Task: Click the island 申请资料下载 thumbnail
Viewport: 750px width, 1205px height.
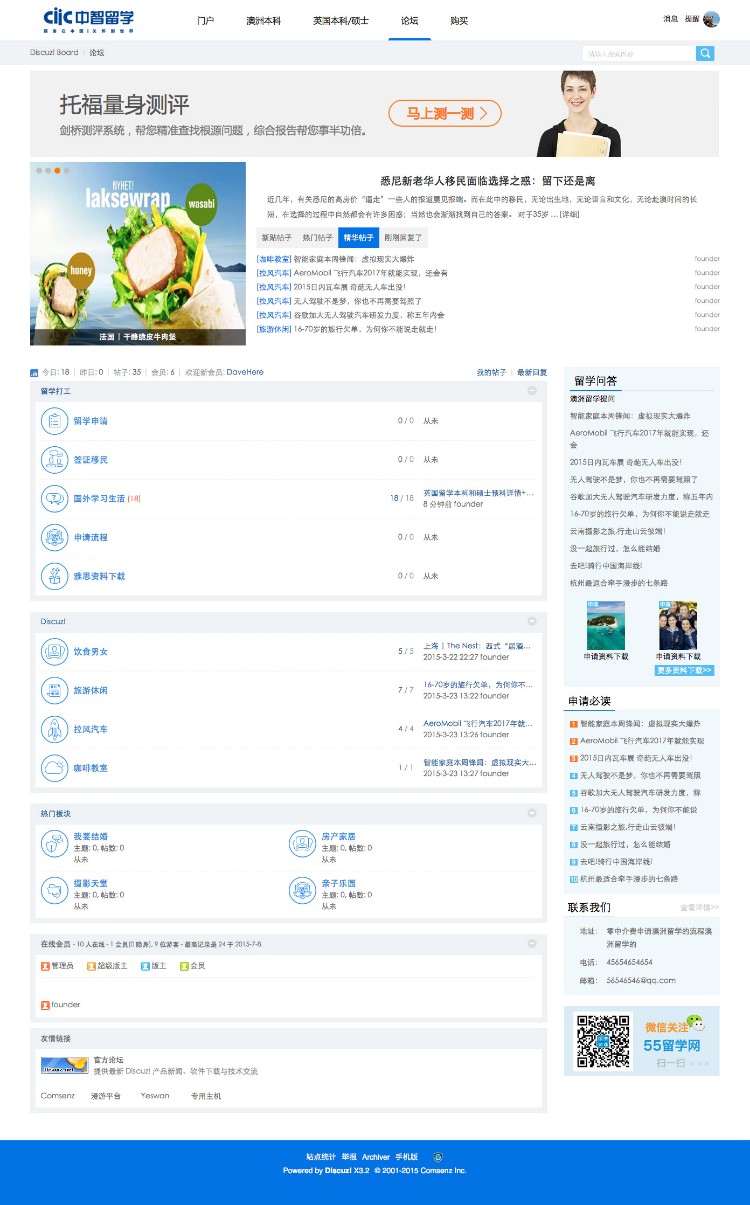Action: tap(606, 626)
